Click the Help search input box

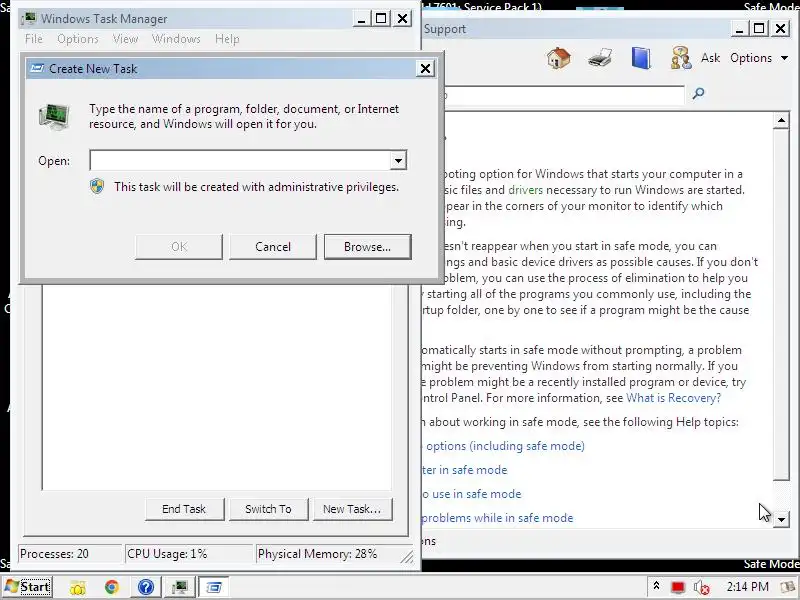coord(564,95)
